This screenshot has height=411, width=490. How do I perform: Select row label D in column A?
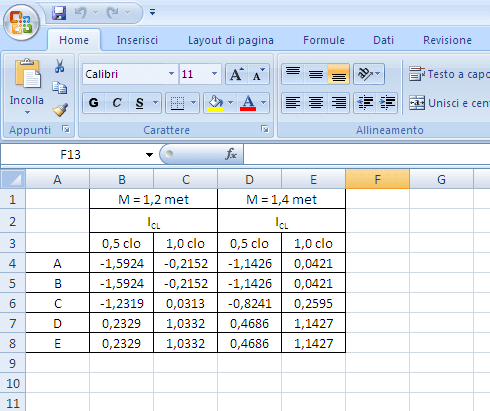pos(57,323)
